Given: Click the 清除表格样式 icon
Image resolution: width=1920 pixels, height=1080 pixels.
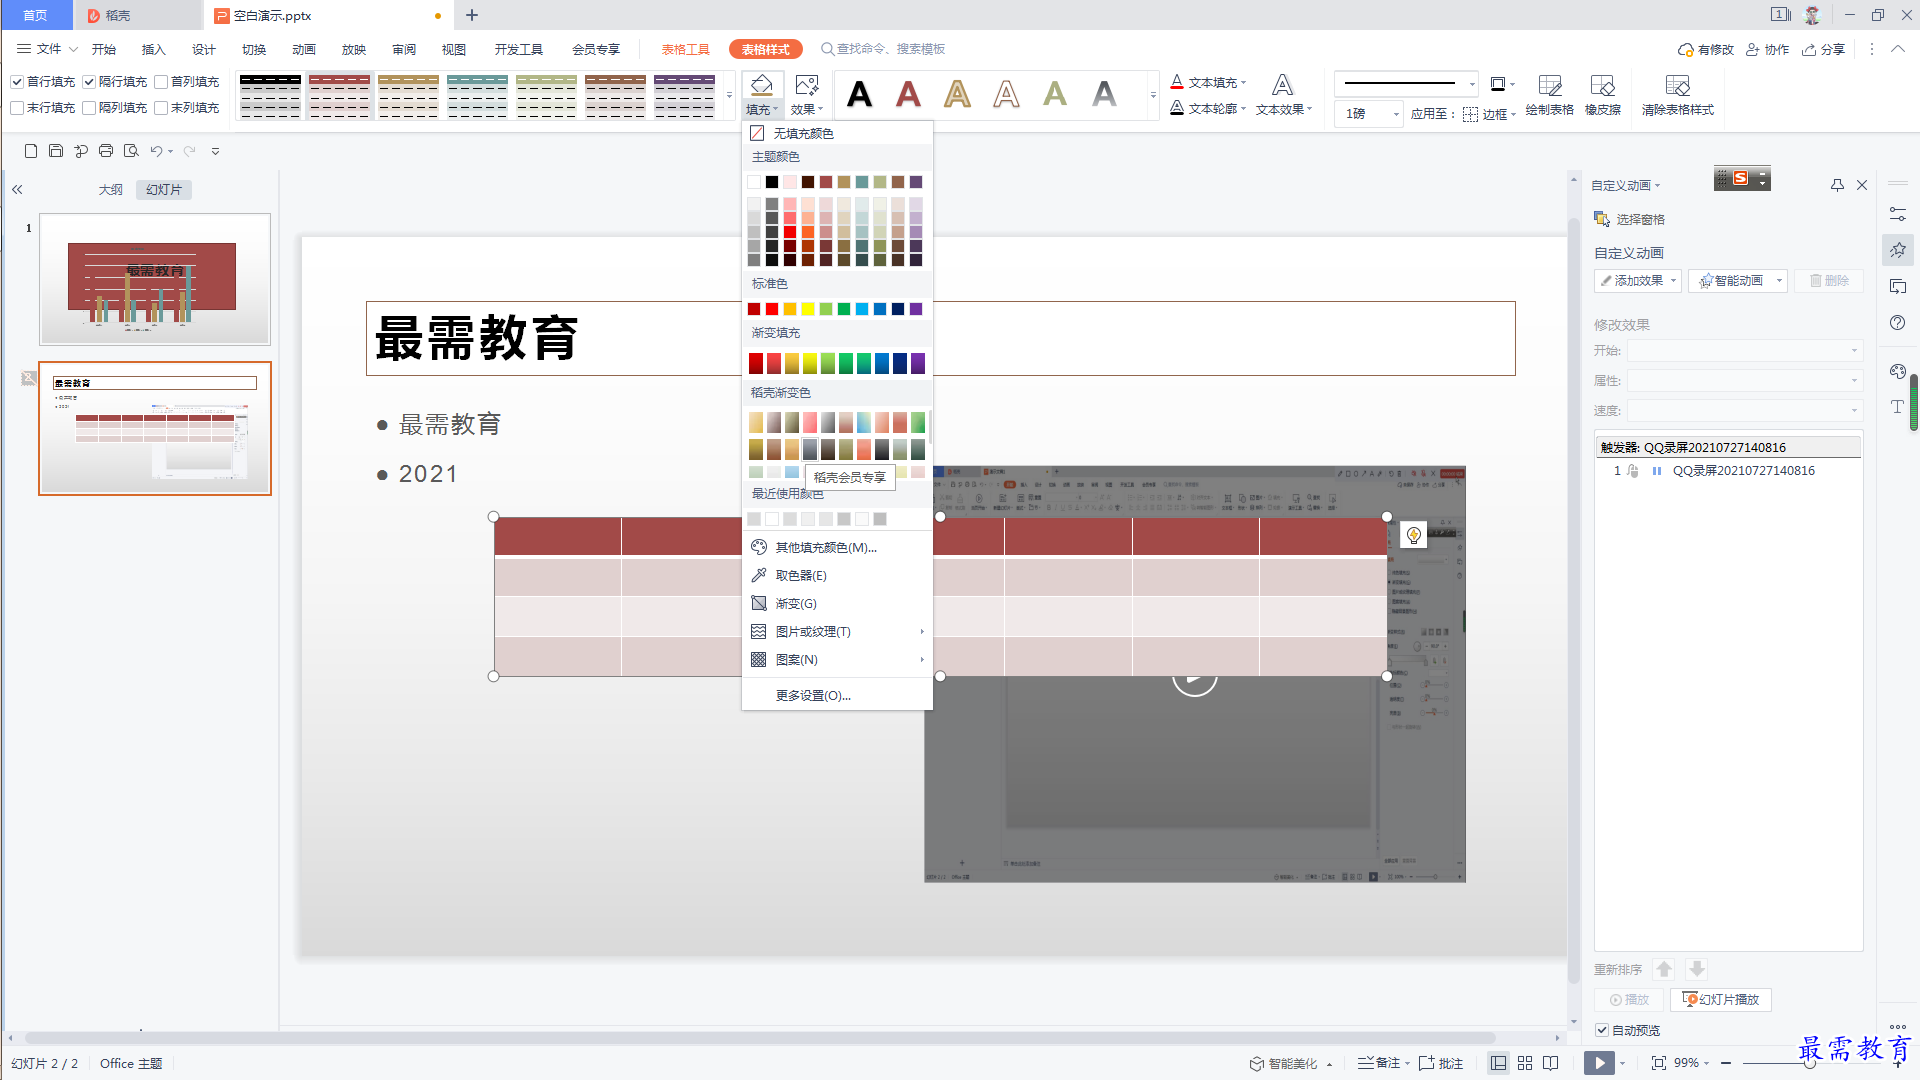Looking at the screenshot, I should (1677, 86).
